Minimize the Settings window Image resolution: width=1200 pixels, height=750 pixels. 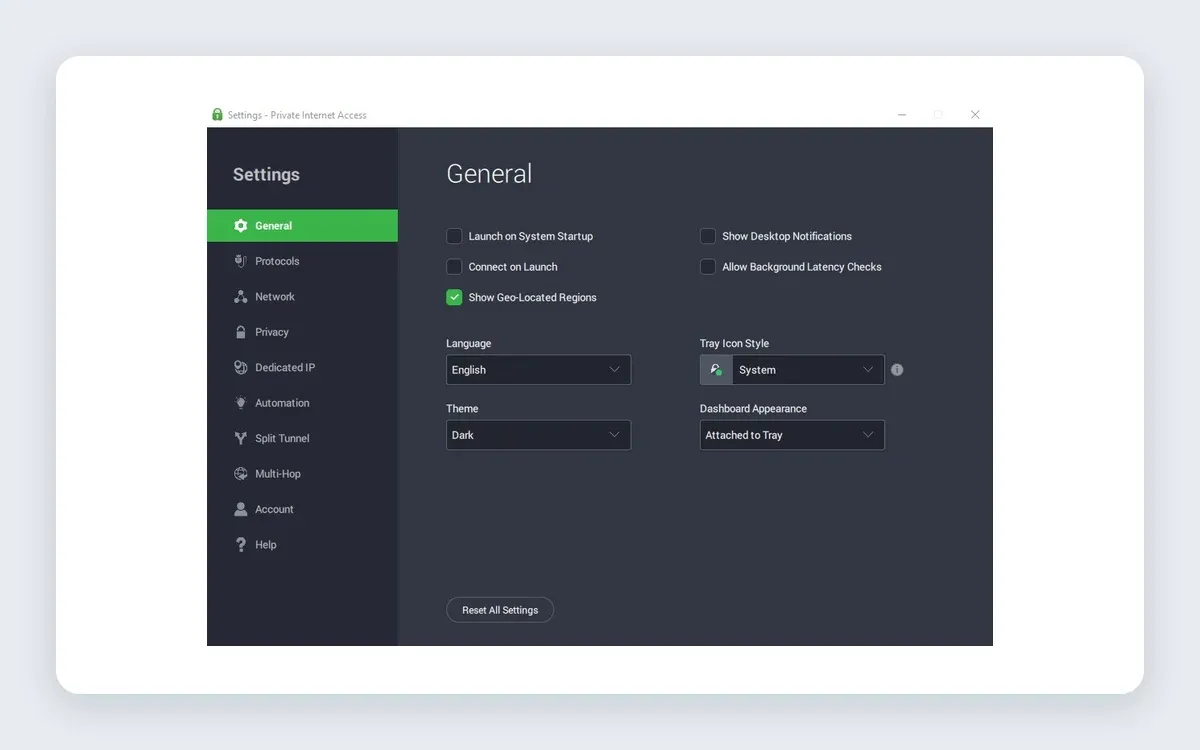tap(902, 115)
